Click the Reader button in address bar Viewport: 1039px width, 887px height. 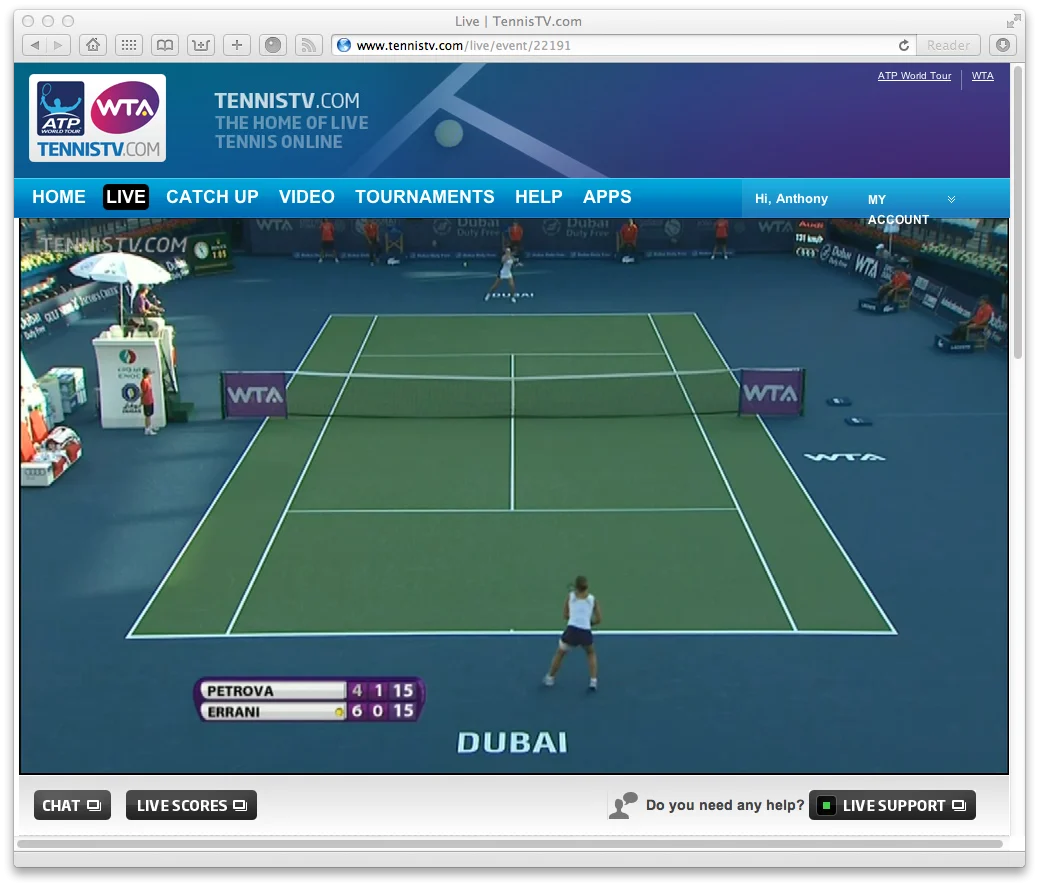point(948,45)
